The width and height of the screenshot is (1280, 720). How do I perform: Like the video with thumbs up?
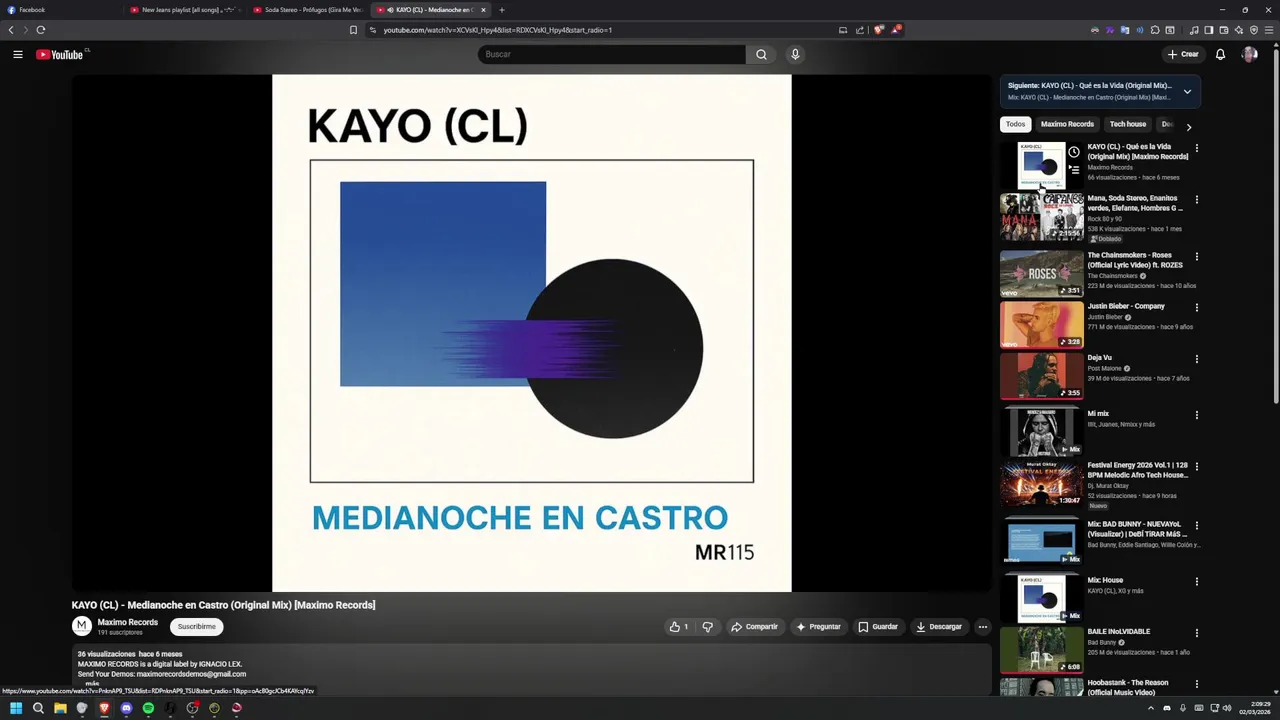(x=678, y=627)
